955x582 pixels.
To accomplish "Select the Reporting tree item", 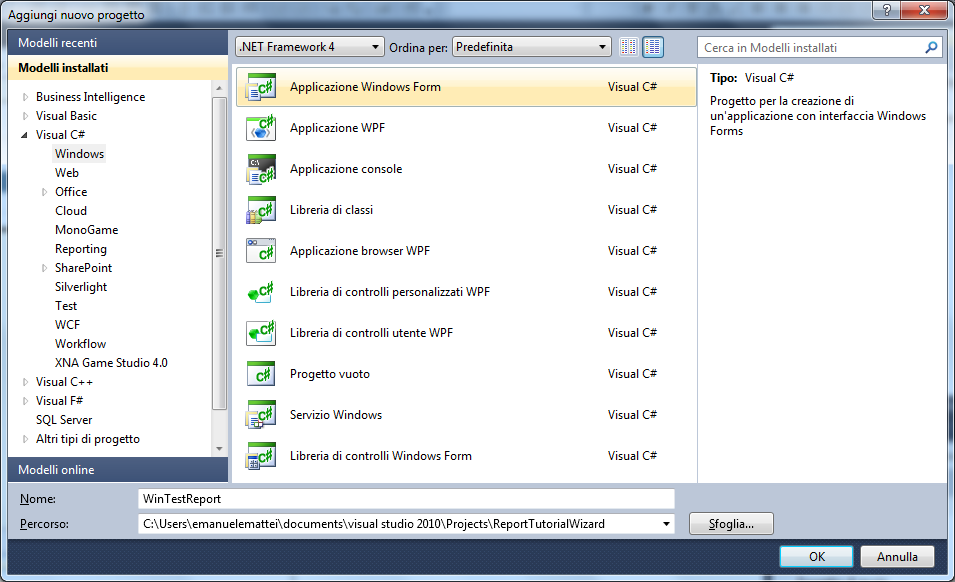I will pos(81,249).
